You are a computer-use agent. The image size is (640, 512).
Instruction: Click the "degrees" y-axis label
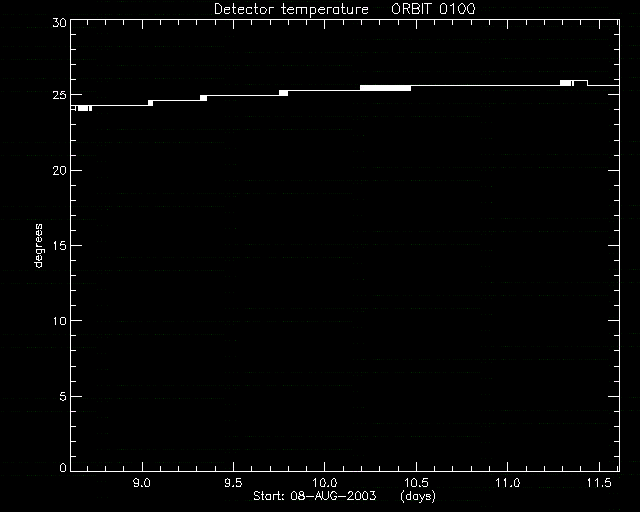(38, 246)
